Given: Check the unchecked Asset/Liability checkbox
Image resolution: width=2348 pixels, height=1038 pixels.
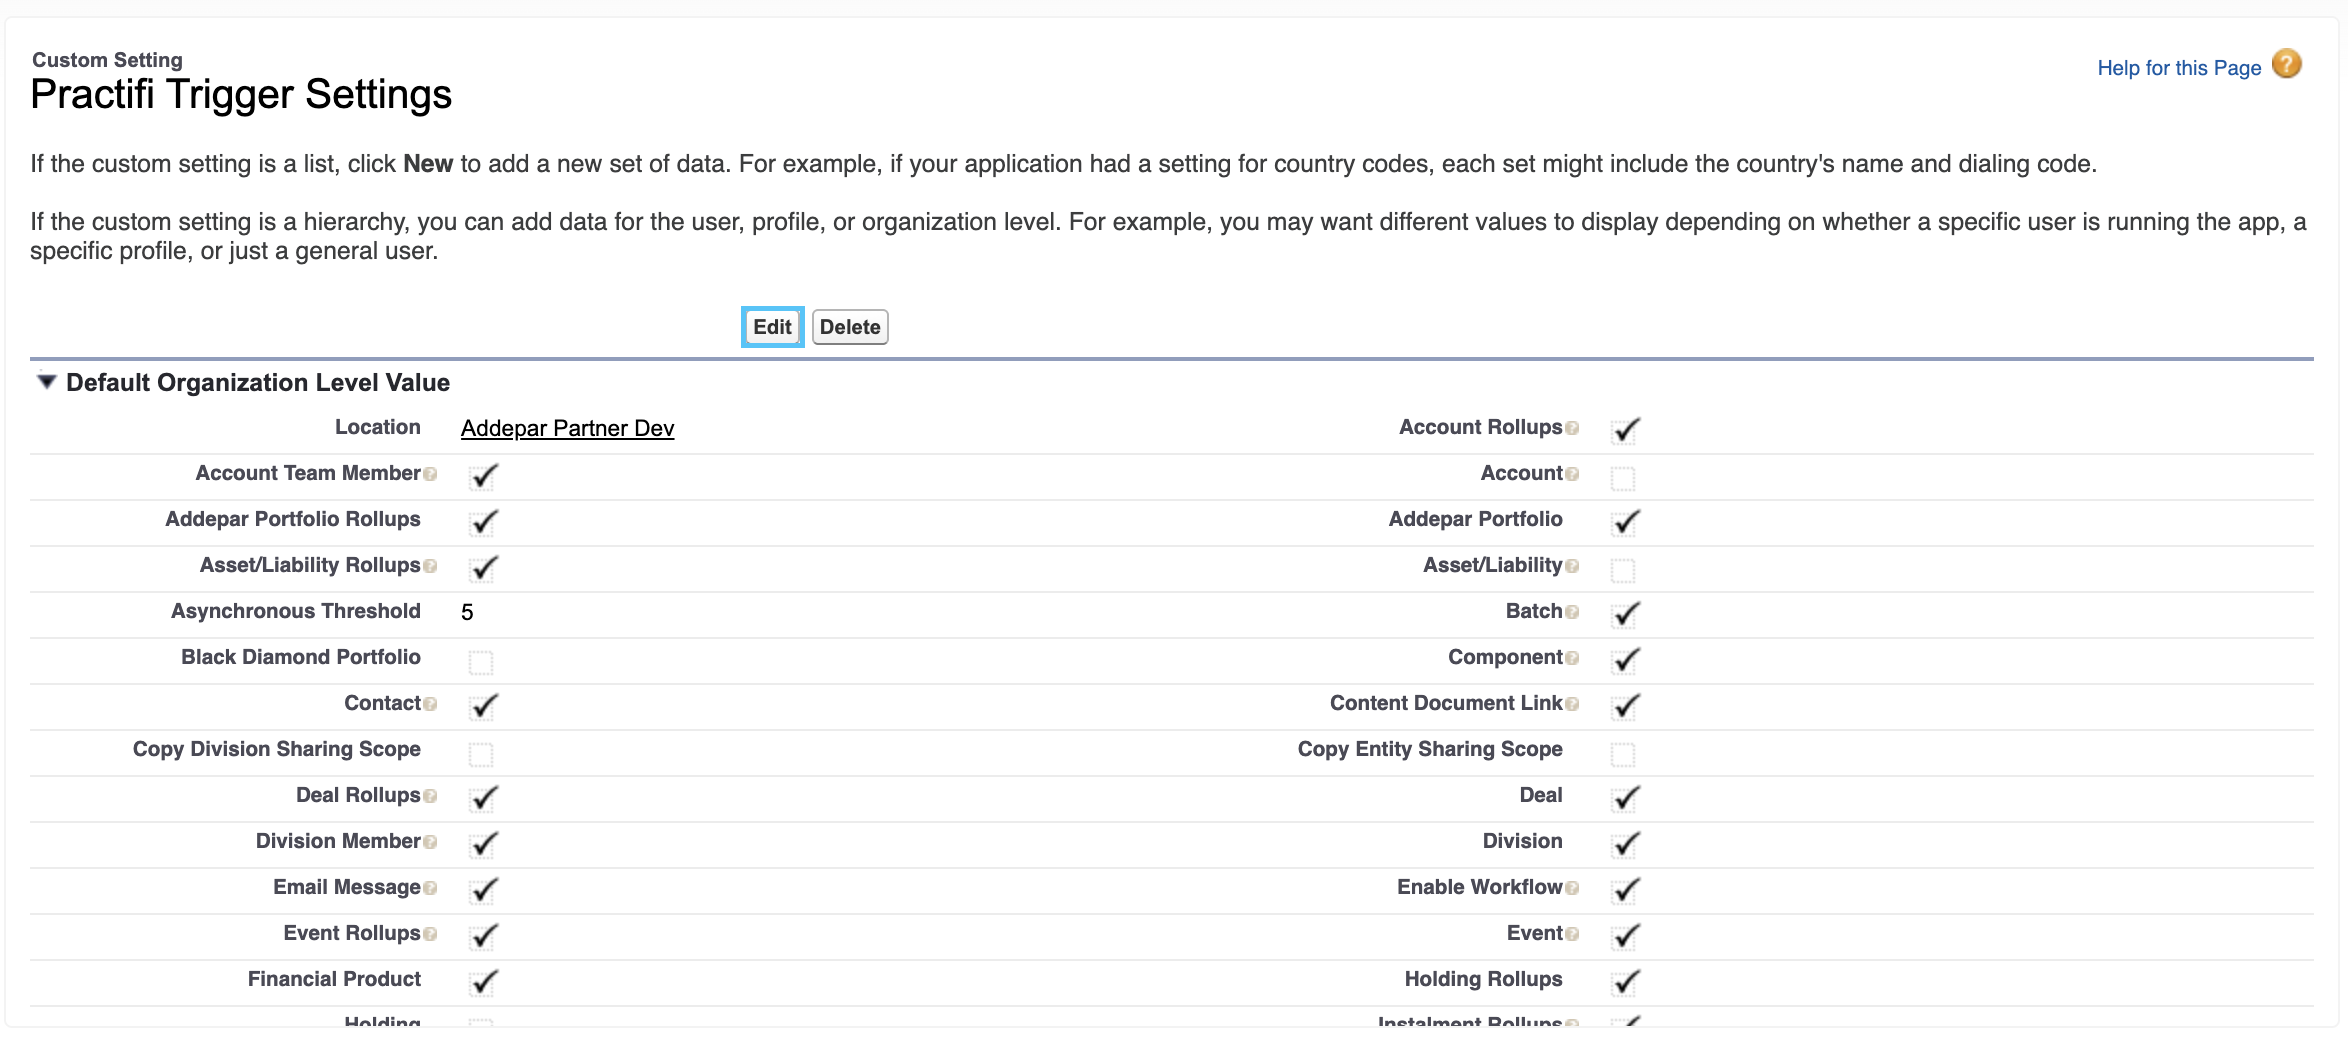Looking at the screenshot, I should tap(1623, 570).
